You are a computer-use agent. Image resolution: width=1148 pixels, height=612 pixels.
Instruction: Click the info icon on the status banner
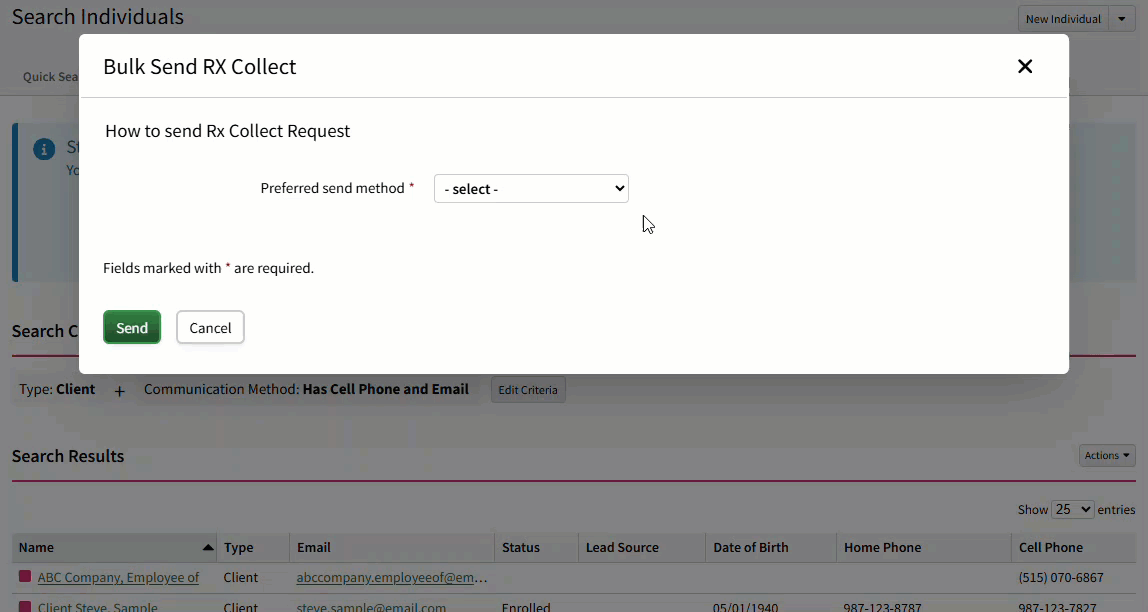[43, 148]
